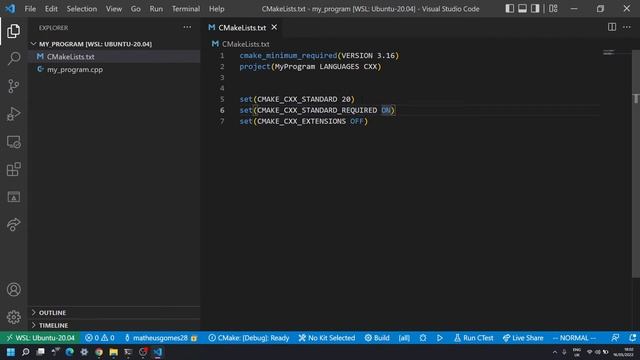
Task: Open the Terminal menu
Action: [186, 9]
